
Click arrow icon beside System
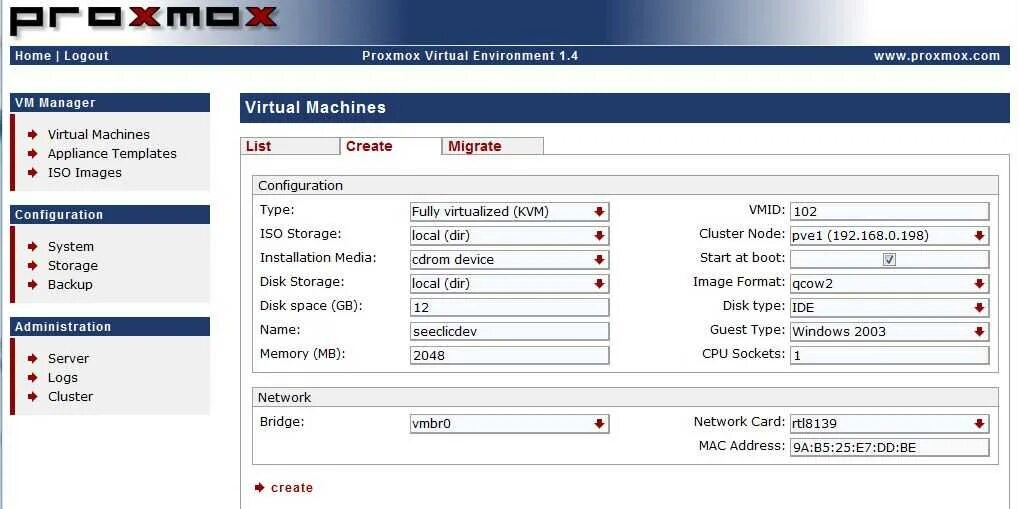(x=33, y=247)
